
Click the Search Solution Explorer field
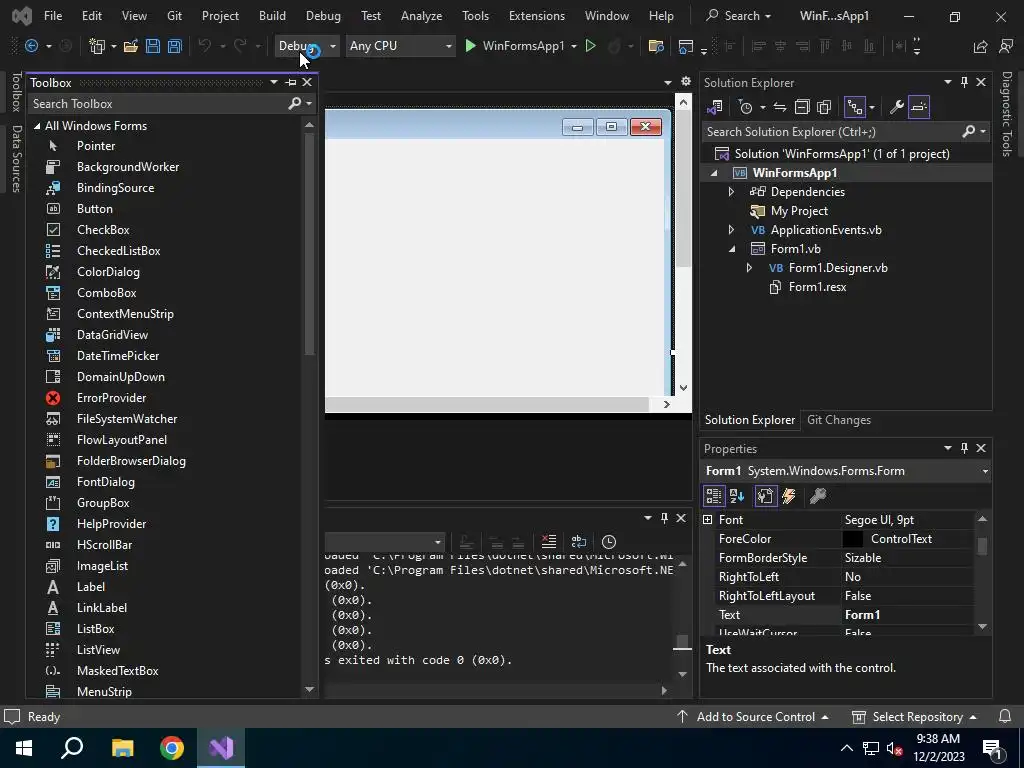(831, 132)
